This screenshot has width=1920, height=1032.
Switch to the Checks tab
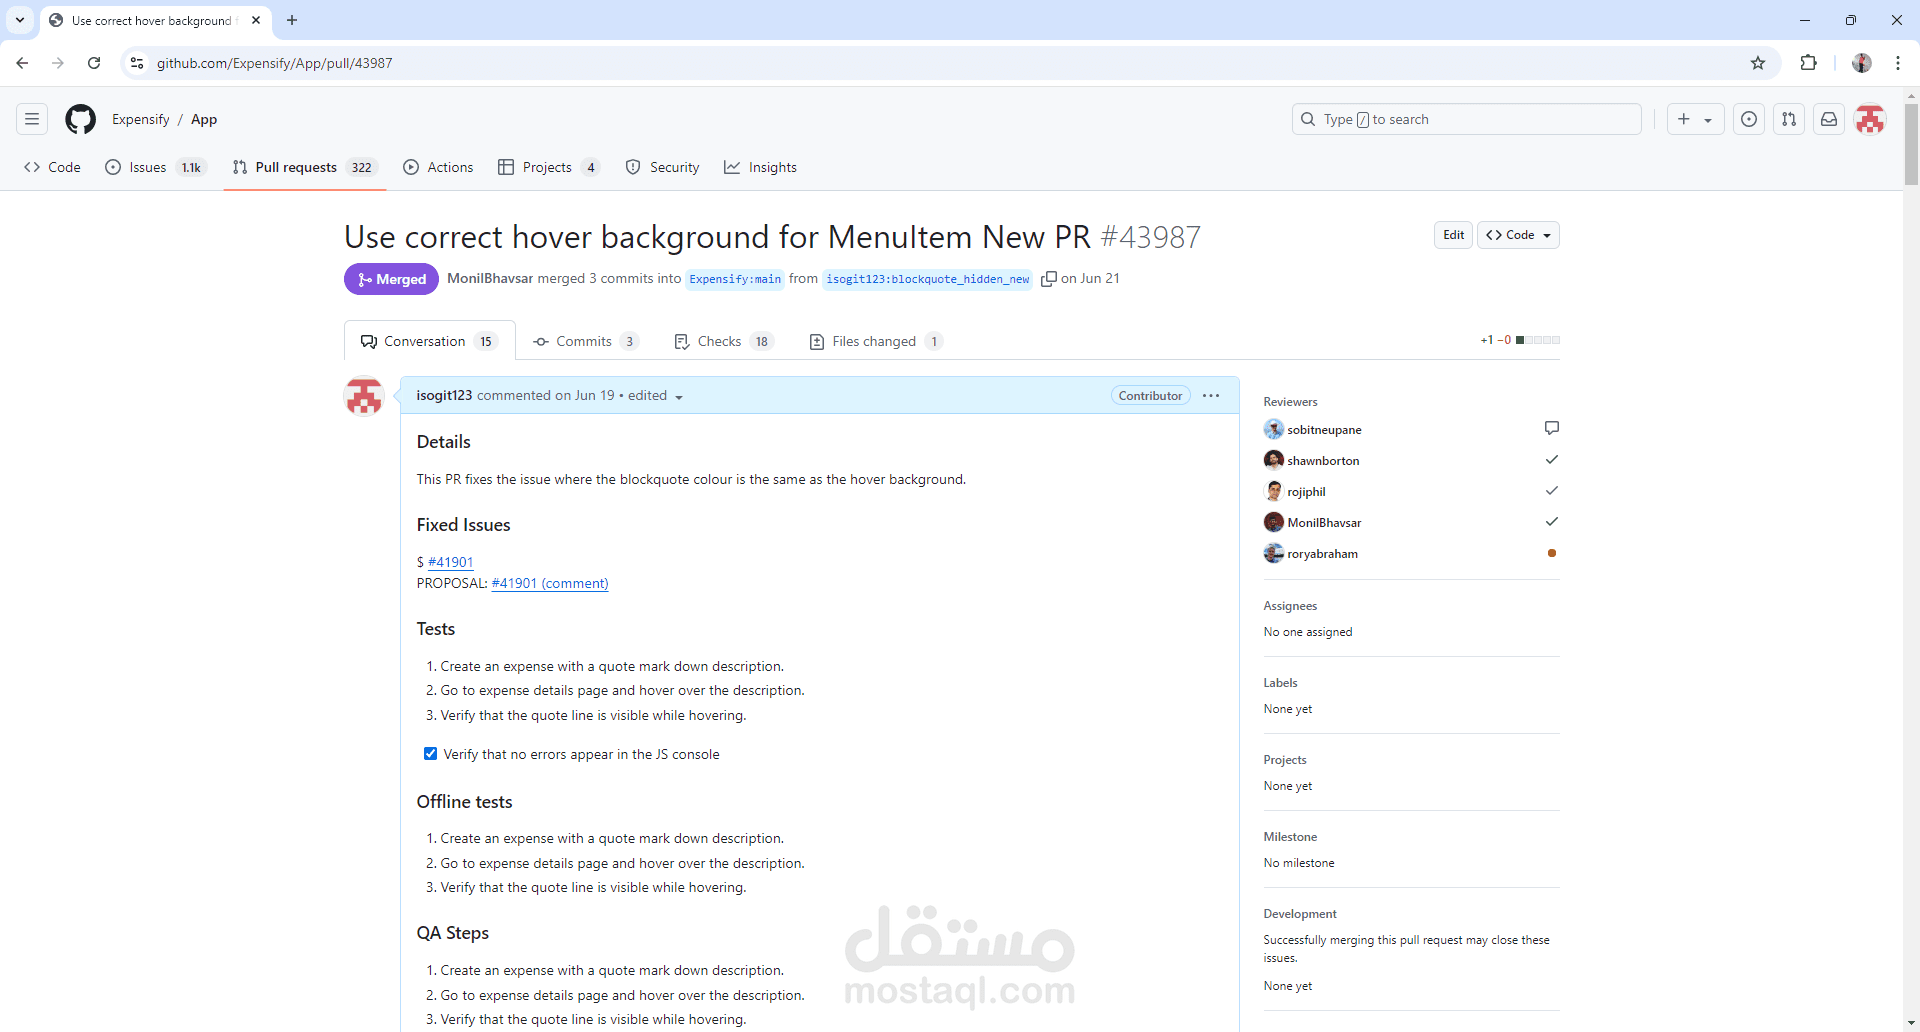(724, 341)
